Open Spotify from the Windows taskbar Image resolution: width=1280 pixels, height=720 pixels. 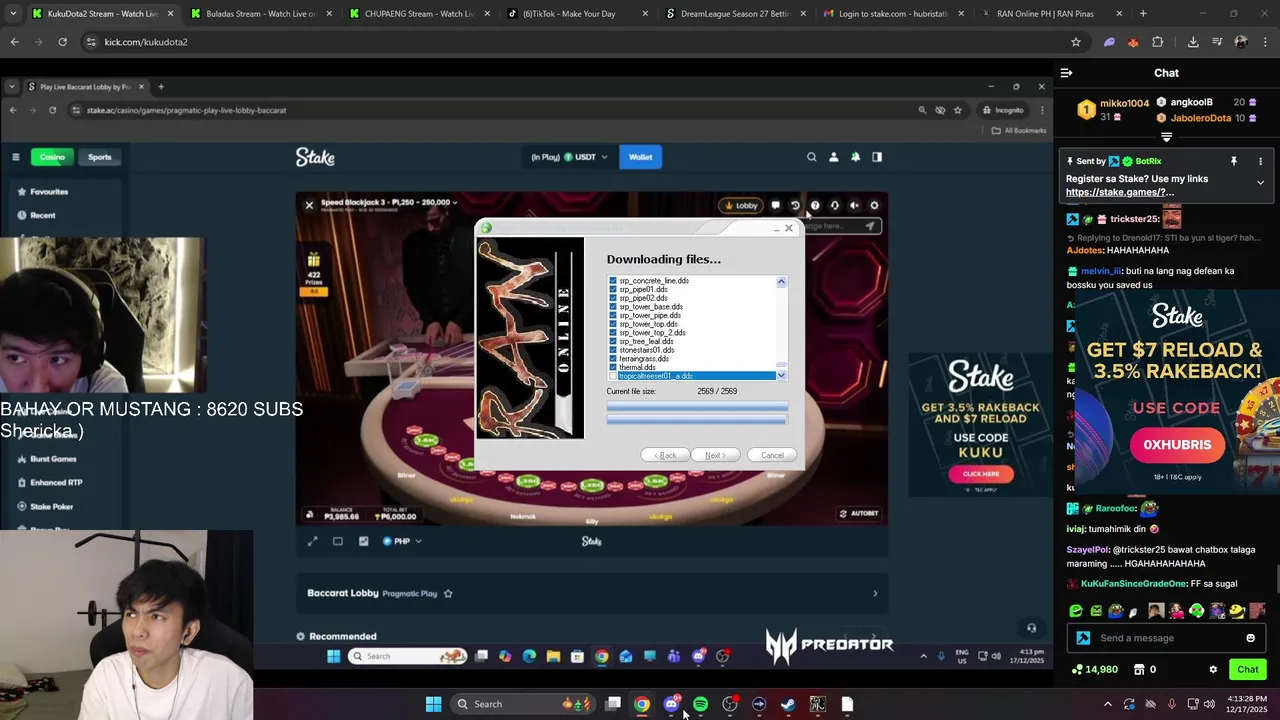(700, 704)
